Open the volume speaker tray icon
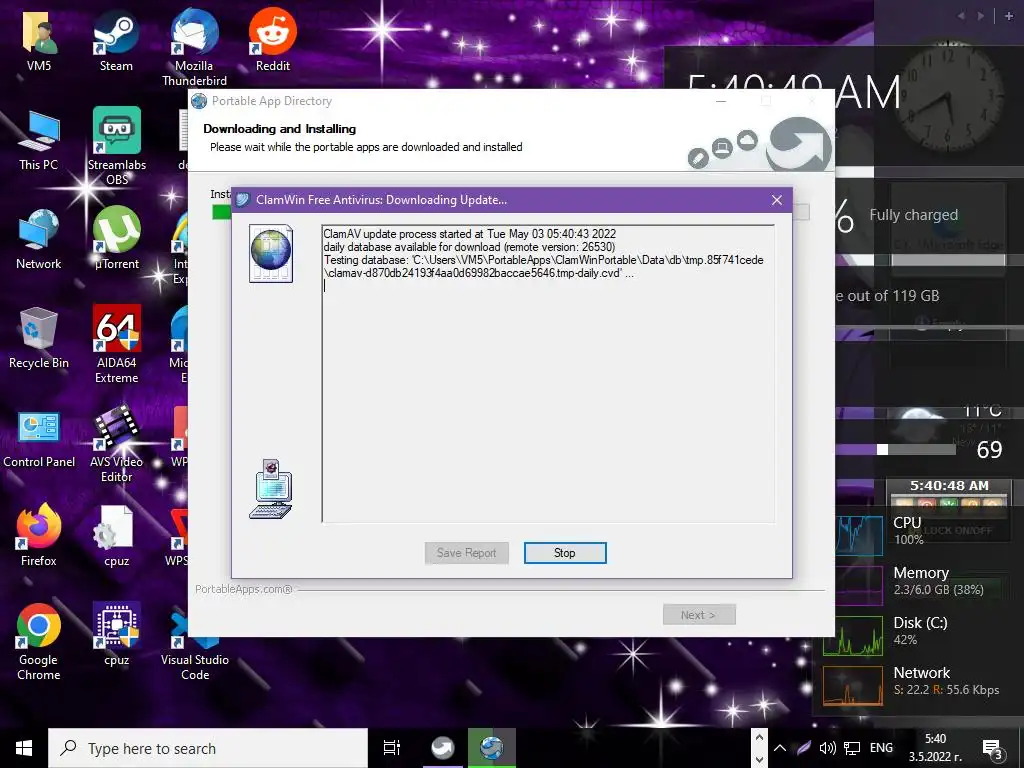The image size is (1024, 768). pyautogui.click(x=827, y=748)
